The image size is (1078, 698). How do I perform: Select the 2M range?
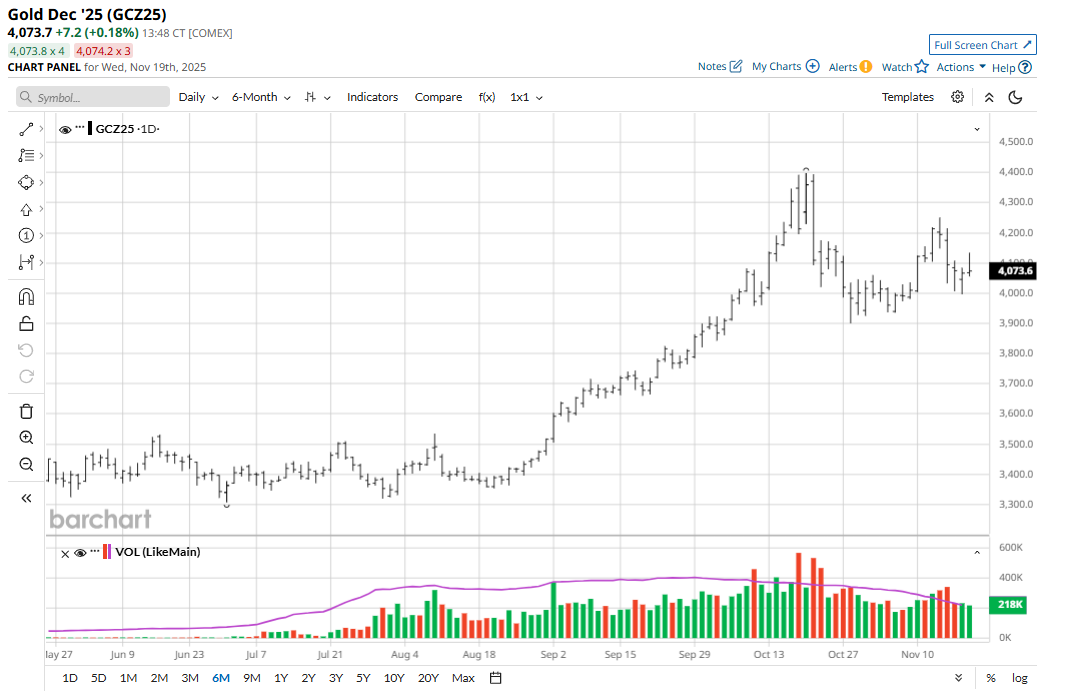[x=159, y=678]
